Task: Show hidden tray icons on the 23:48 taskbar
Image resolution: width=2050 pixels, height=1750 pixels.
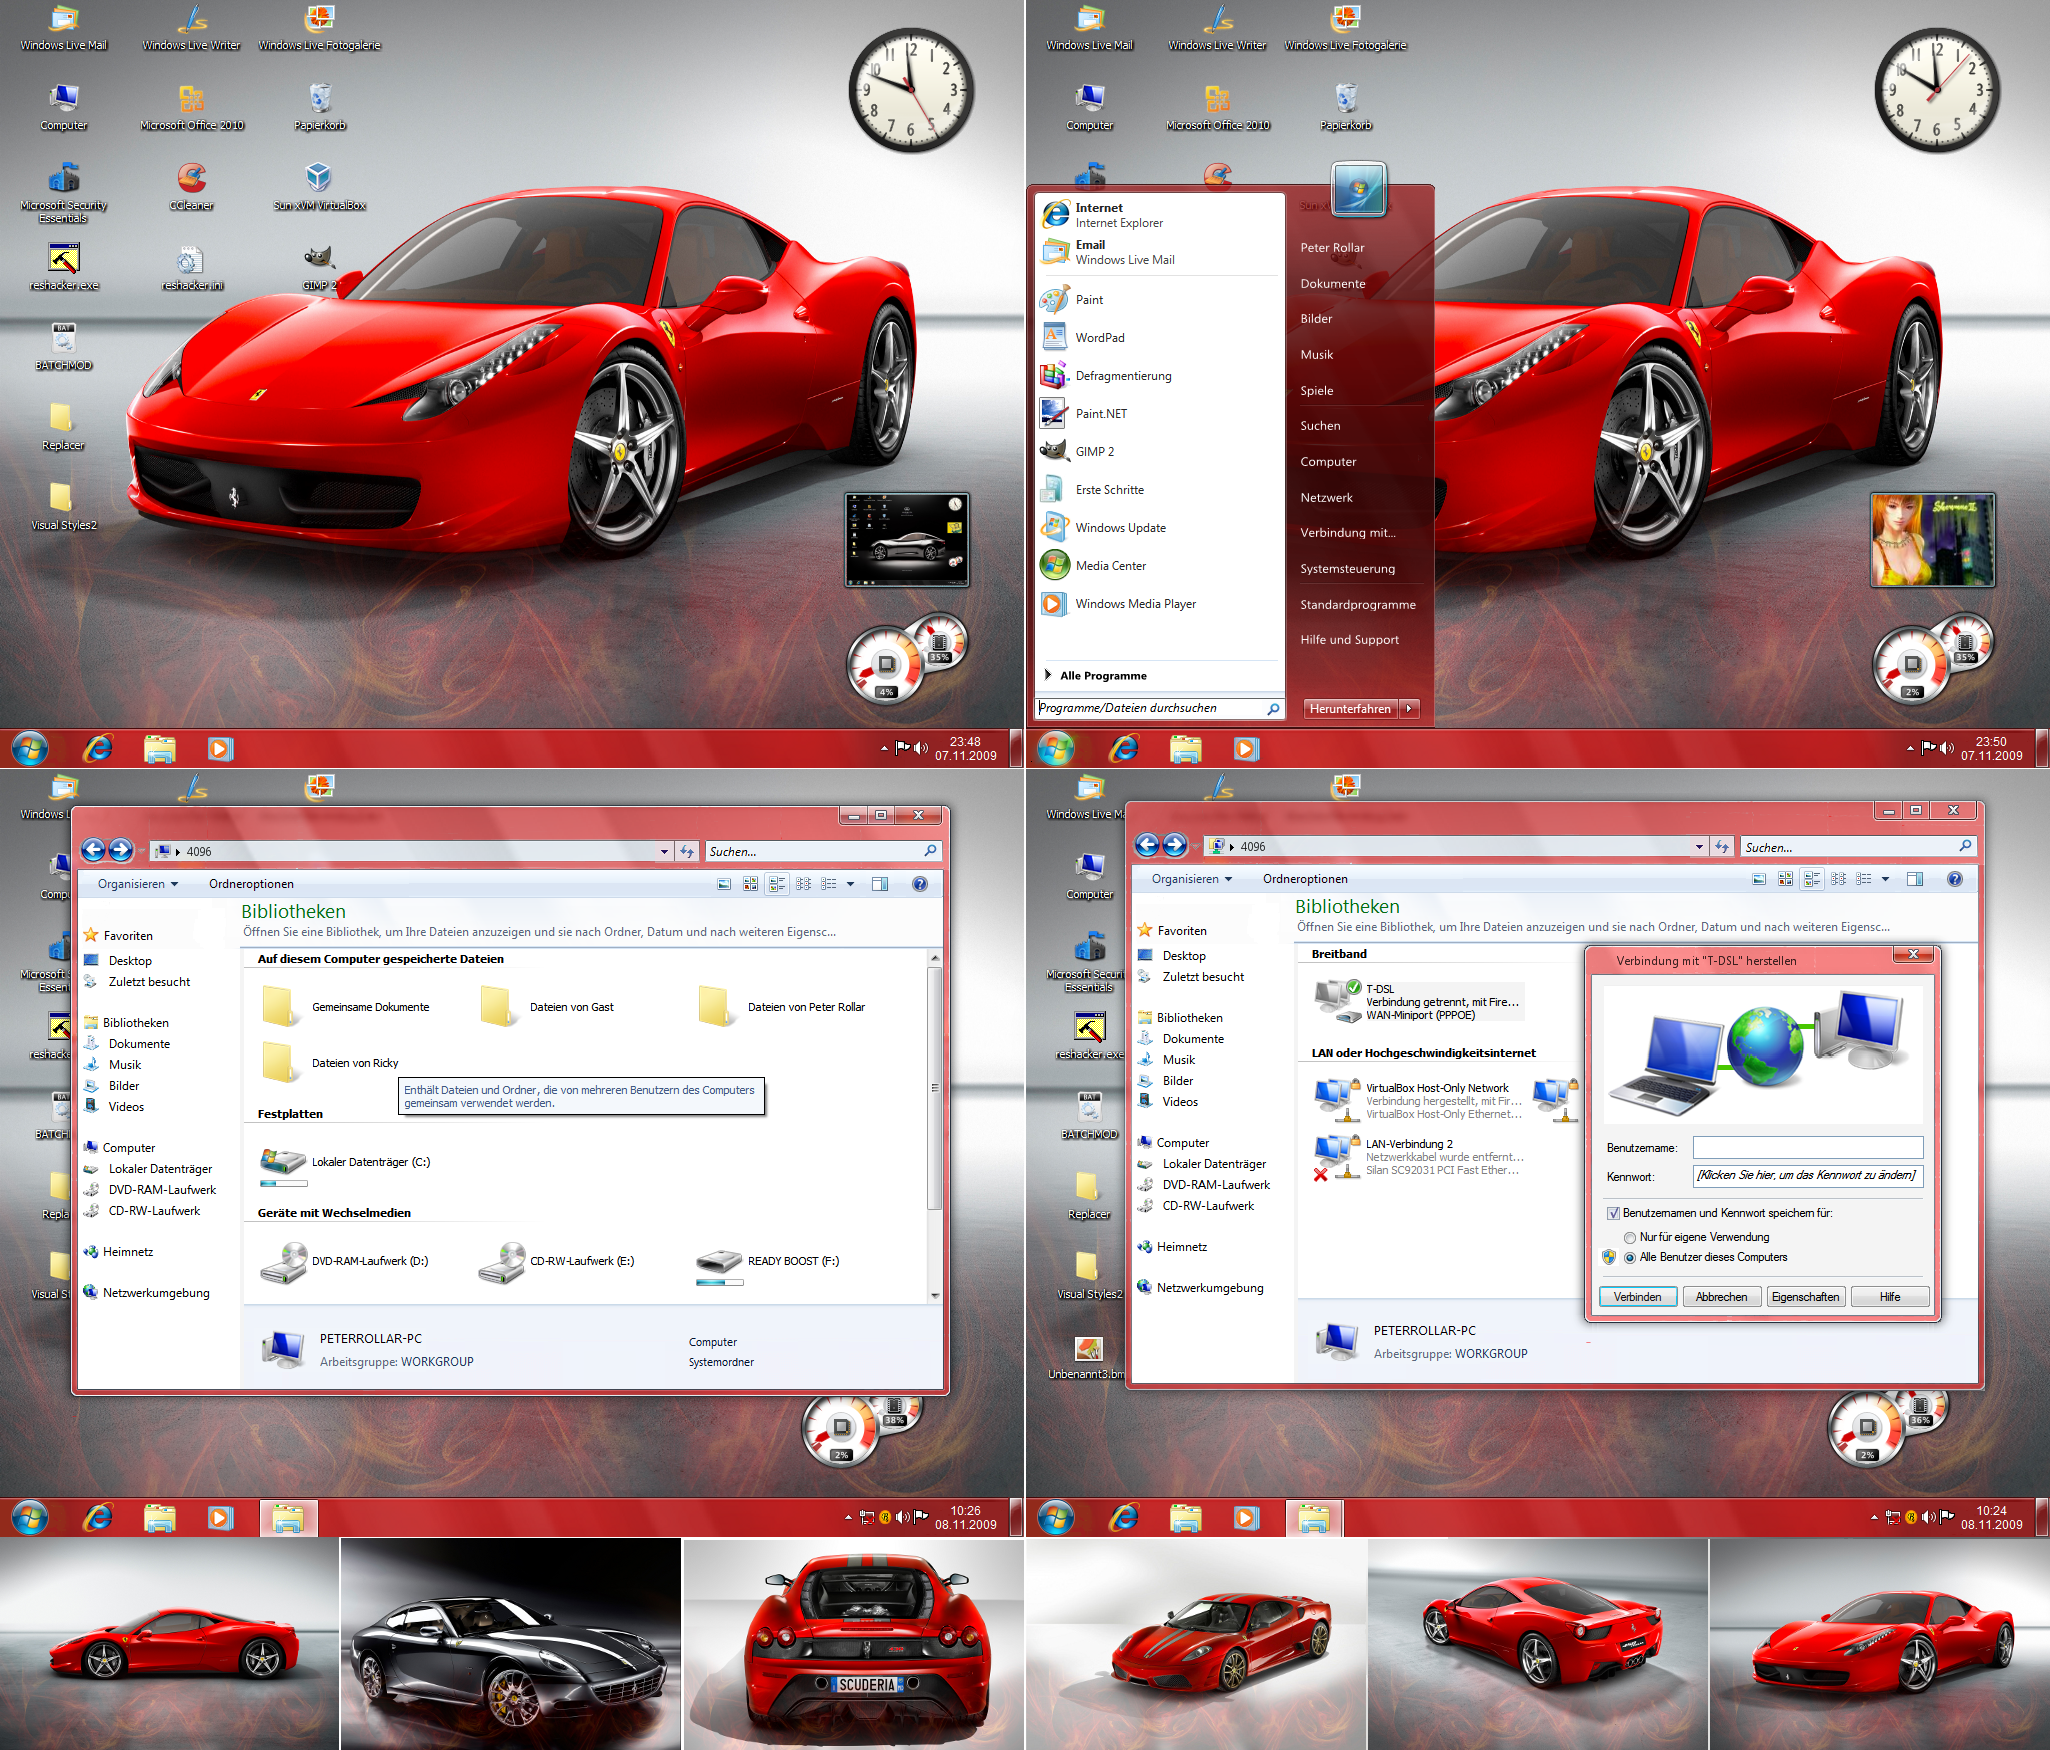Action: (884, 748)
